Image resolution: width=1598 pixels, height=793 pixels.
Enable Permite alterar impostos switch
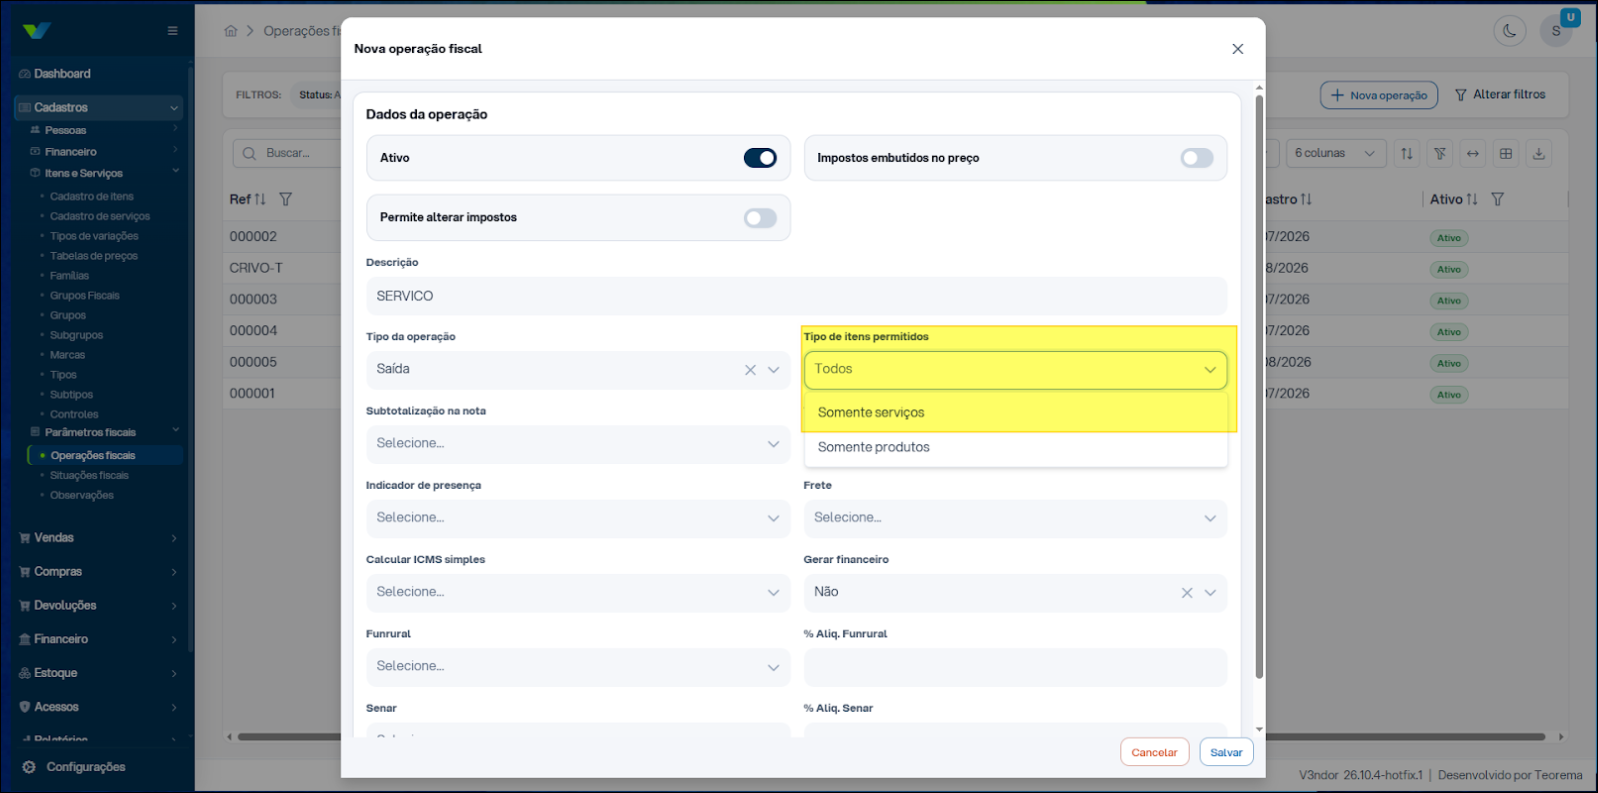coord(760,218)
